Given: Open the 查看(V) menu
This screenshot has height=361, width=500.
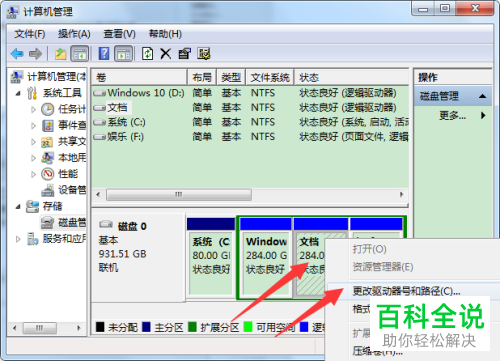Looking at the screenshot, I should [x=119, y=34].
